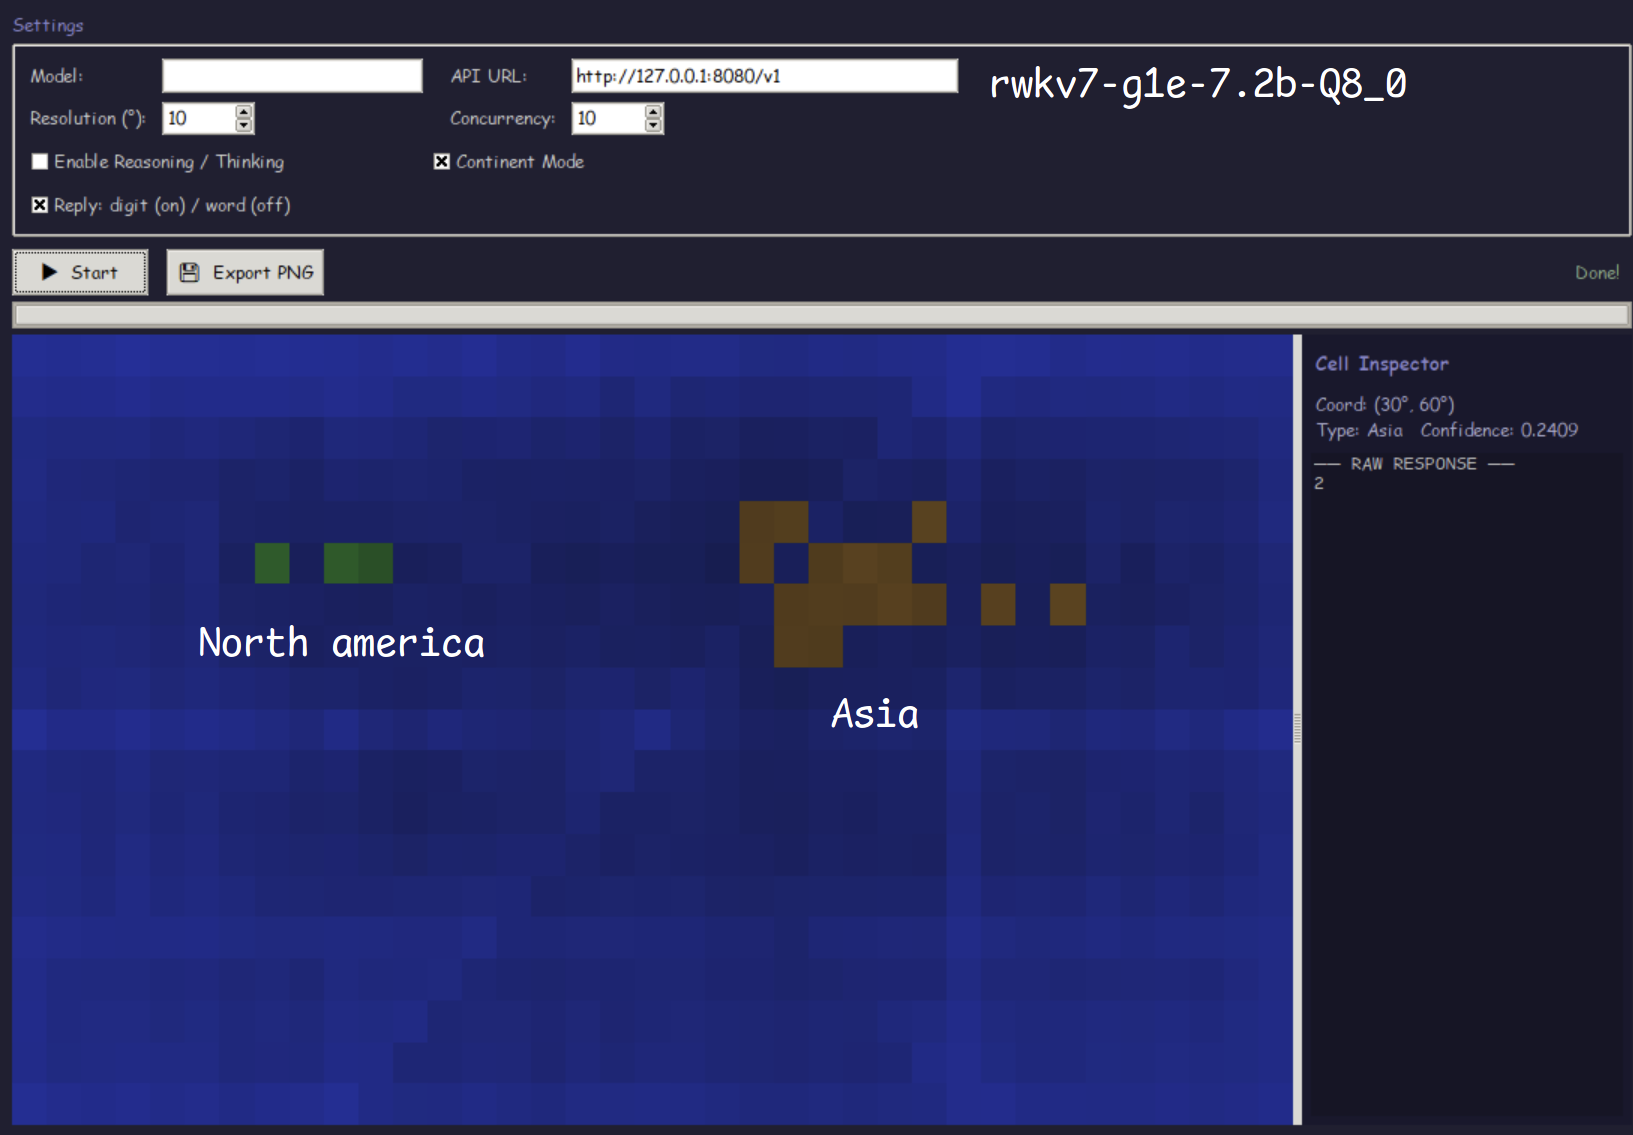
Task: Click the progress bar below the buttons
Action: pos(821,315)
